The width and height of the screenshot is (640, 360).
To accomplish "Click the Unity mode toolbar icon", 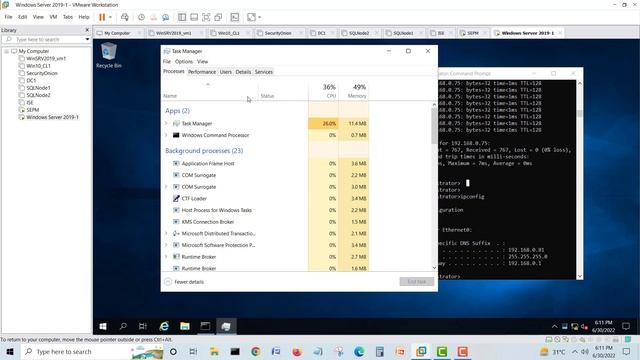I will tap(218, 17).
